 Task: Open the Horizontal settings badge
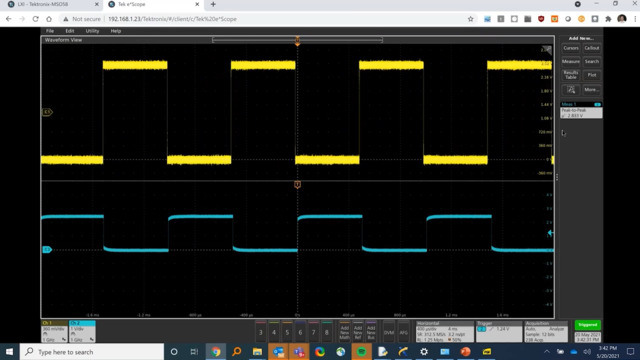(x=444, y=331)
